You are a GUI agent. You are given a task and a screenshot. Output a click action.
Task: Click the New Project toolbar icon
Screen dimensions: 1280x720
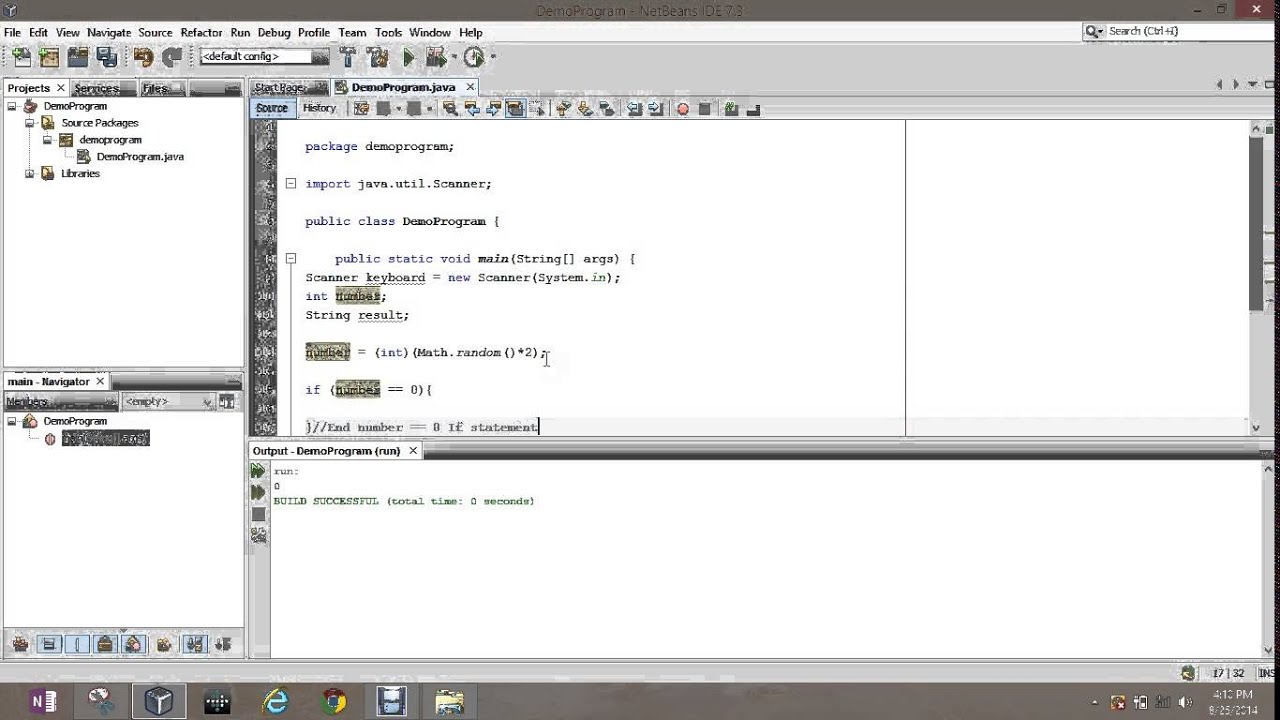(47, 57)
